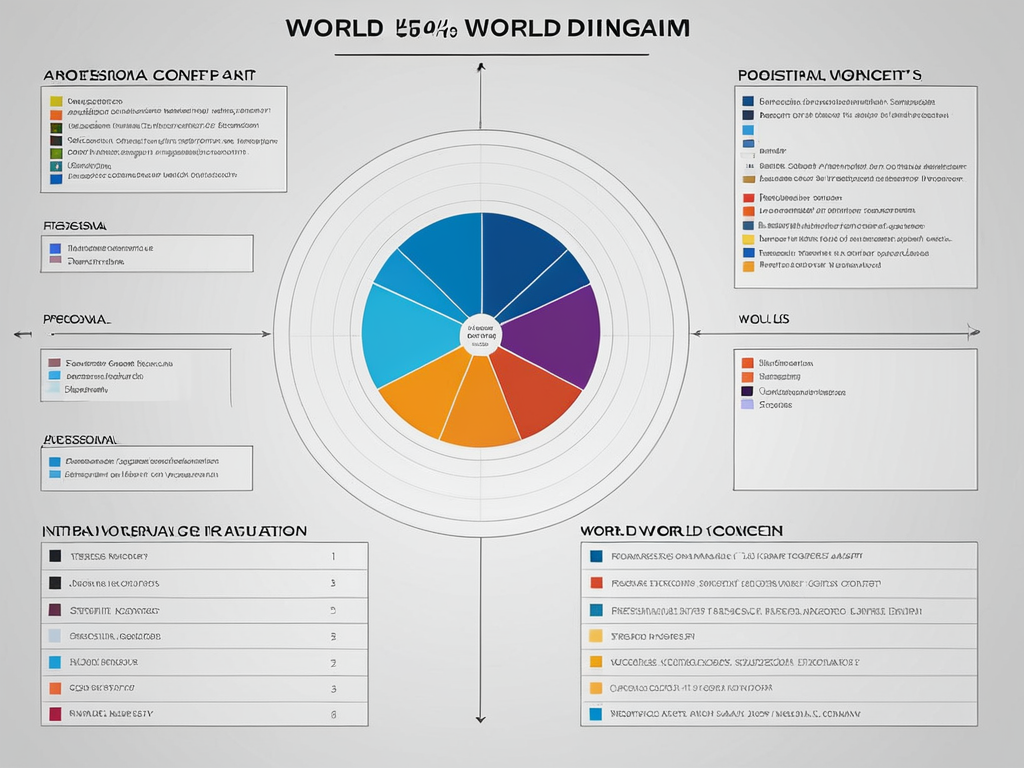Select the black swatch in table row 1
This screenshot has height=768, width=1024.
point(55,556)
